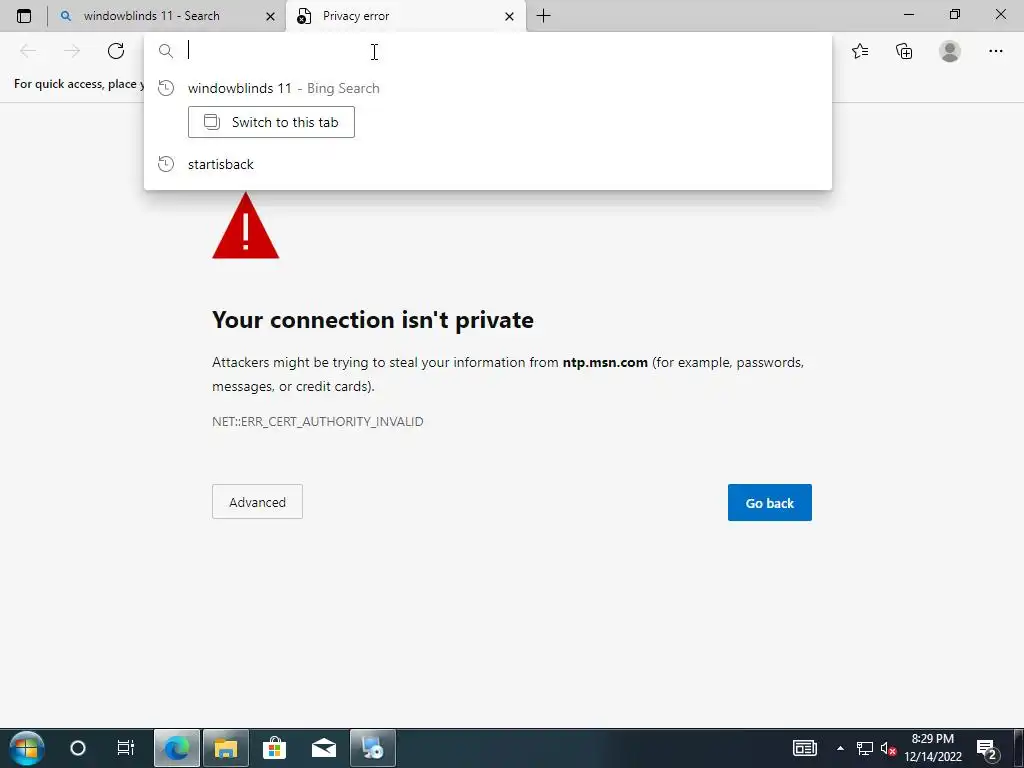Click the For quick access favorites bar text

click(x=79, y=84)
